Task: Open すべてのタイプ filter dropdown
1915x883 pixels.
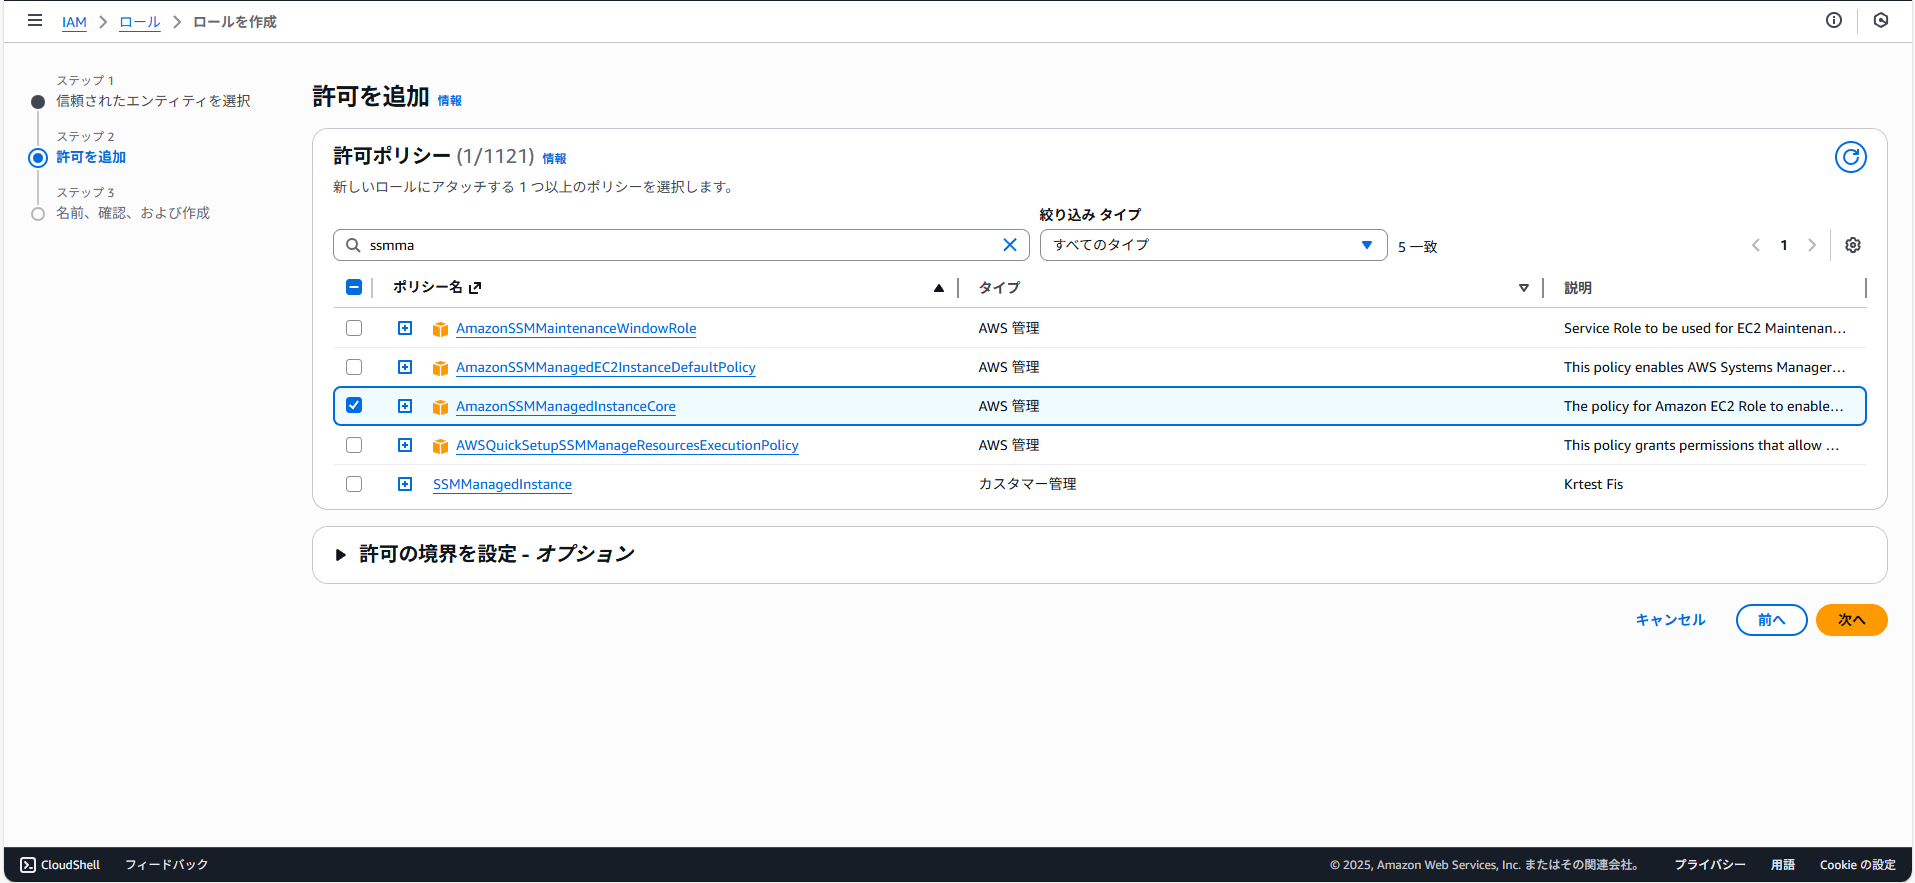Action: coord(1213,245)
